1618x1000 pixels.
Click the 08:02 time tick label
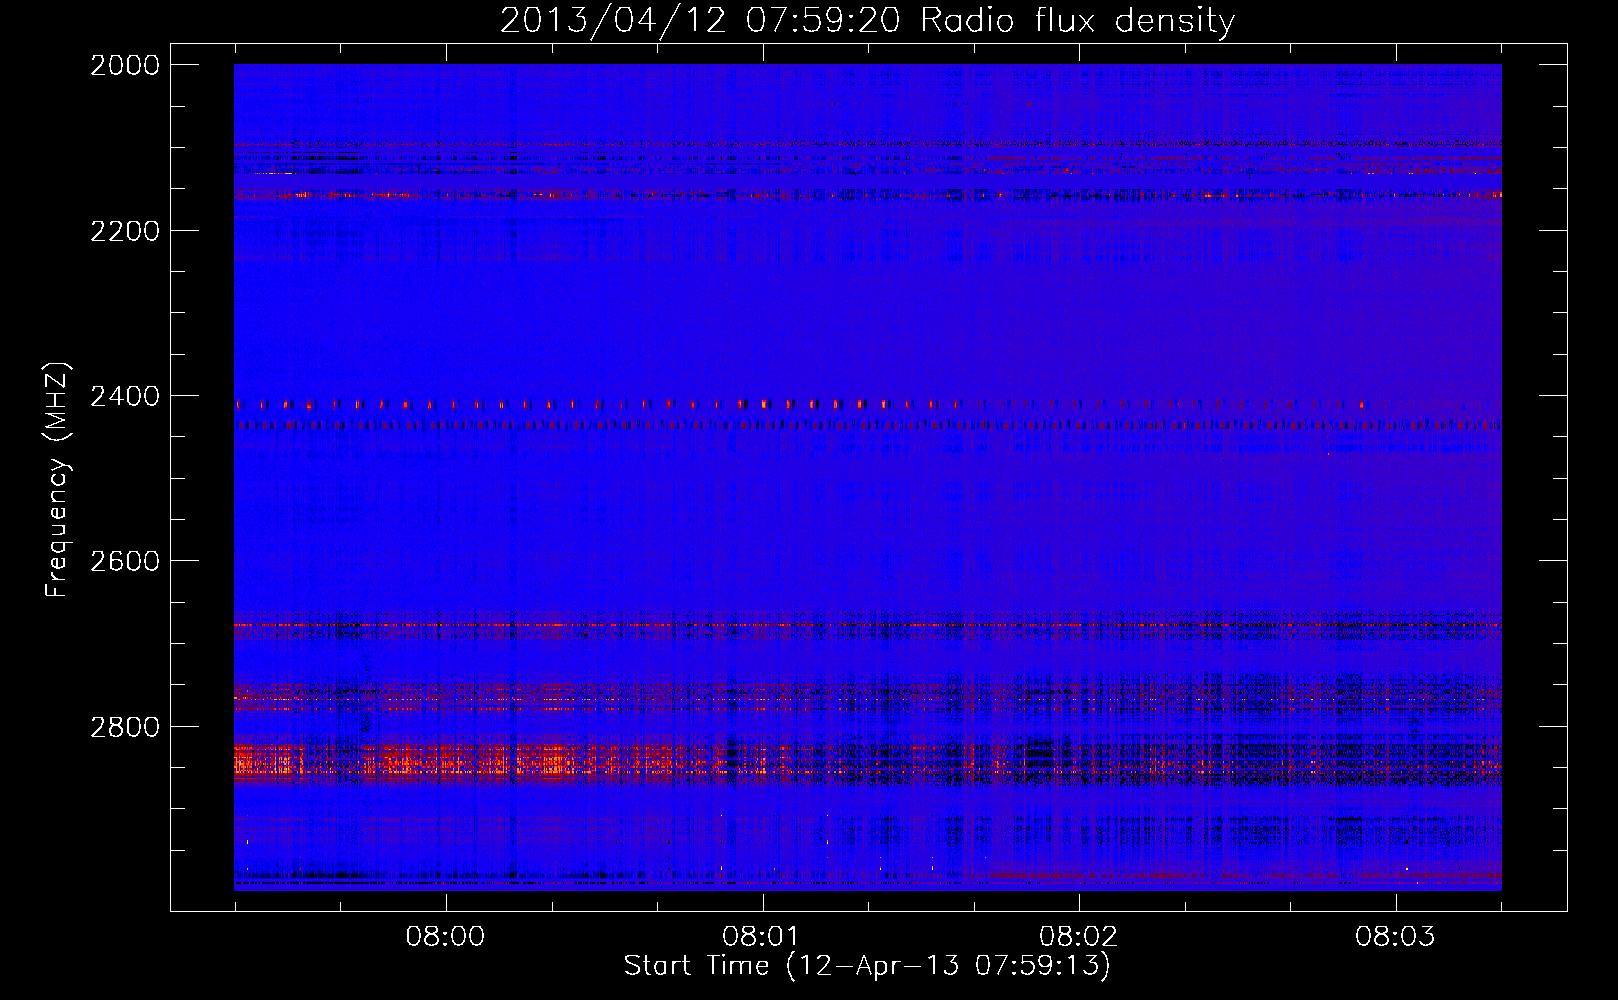(x=1079, y=936)
